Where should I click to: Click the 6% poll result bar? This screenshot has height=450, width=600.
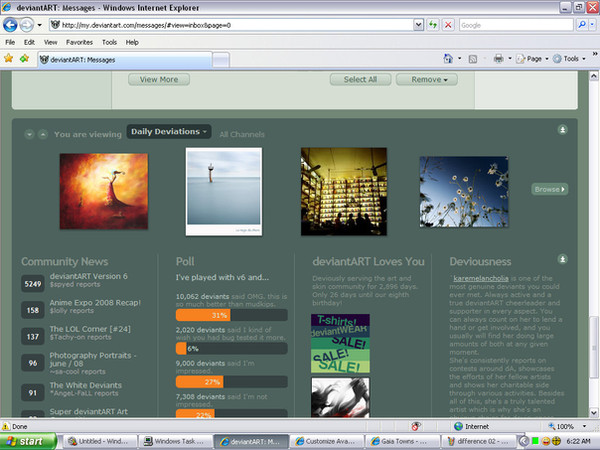232,349
